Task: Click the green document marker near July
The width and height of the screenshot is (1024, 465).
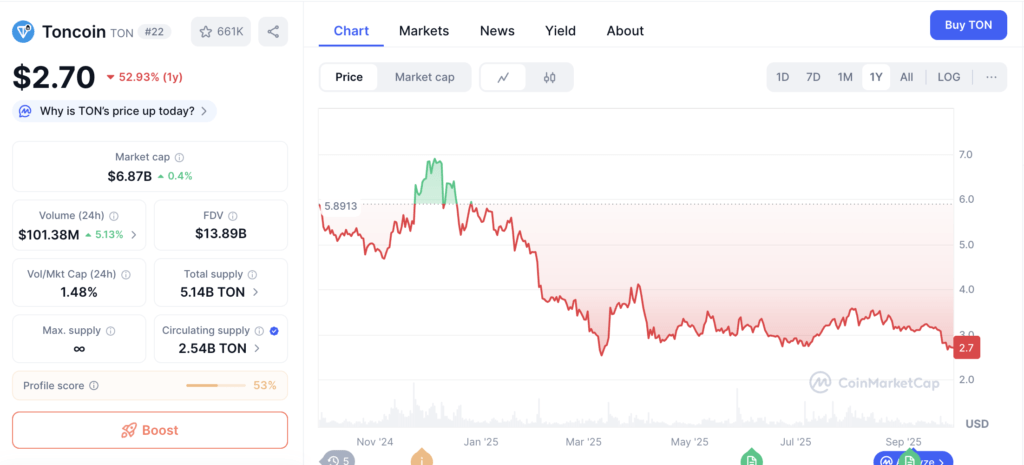Action: (752, 458)
